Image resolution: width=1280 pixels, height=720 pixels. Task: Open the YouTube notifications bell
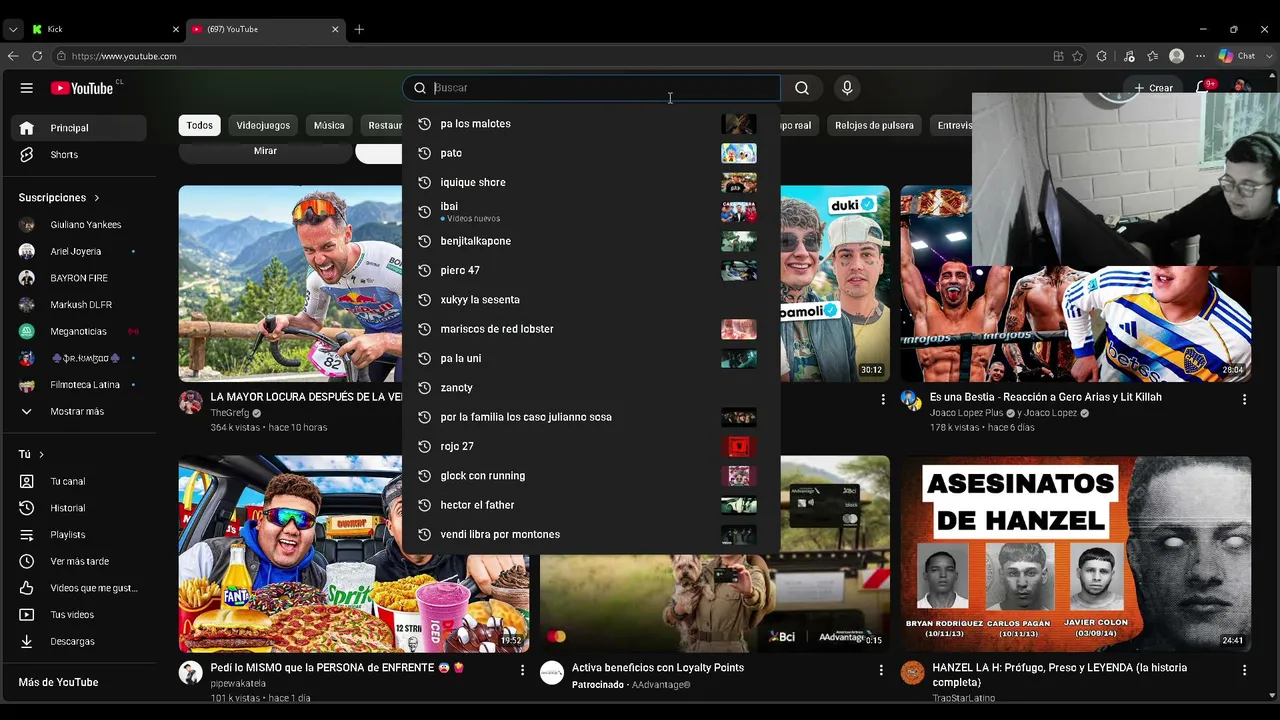pos(1205,88)
